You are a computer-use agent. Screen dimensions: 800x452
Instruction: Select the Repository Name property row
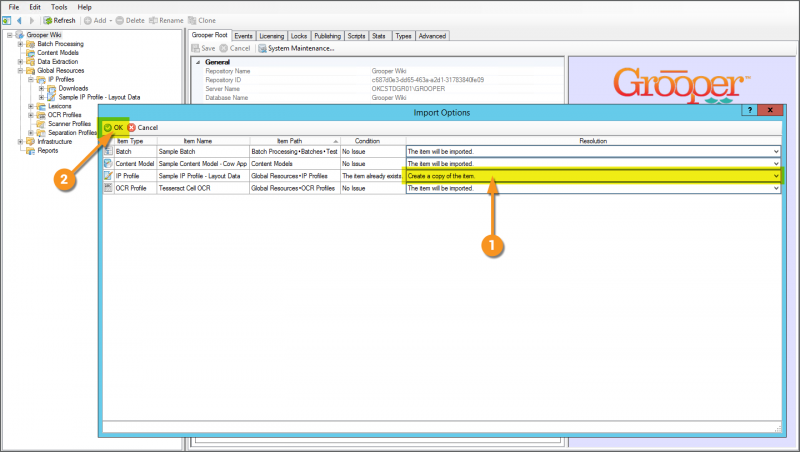(x=379, y=71)
